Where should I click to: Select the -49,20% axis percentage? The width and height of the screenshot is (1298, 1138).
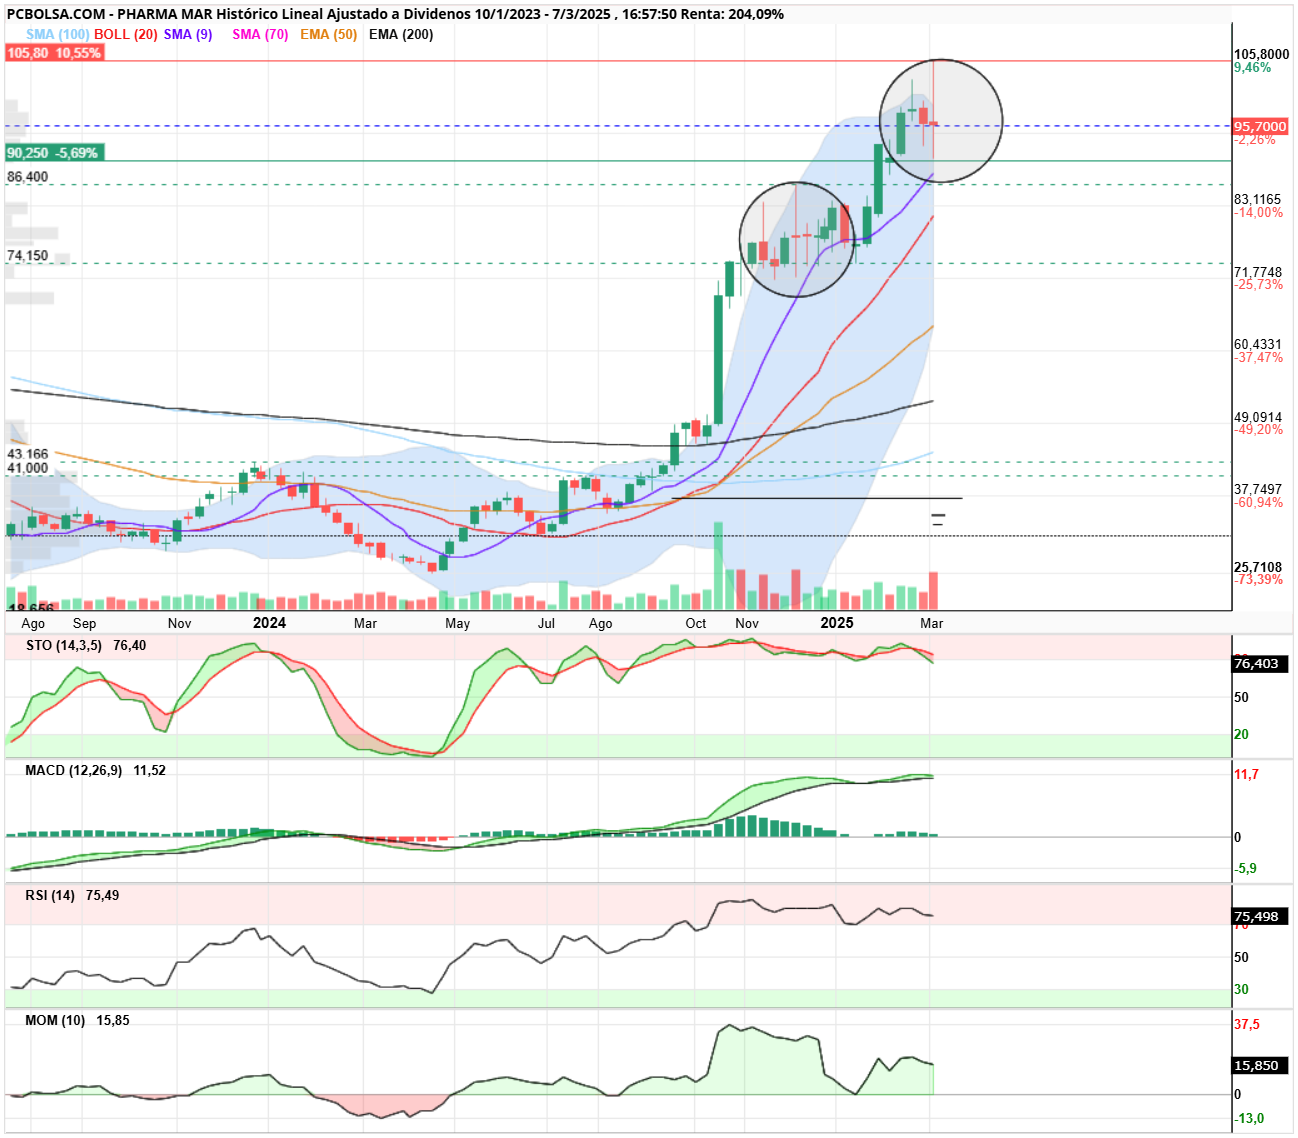(x=1259, y=430)
